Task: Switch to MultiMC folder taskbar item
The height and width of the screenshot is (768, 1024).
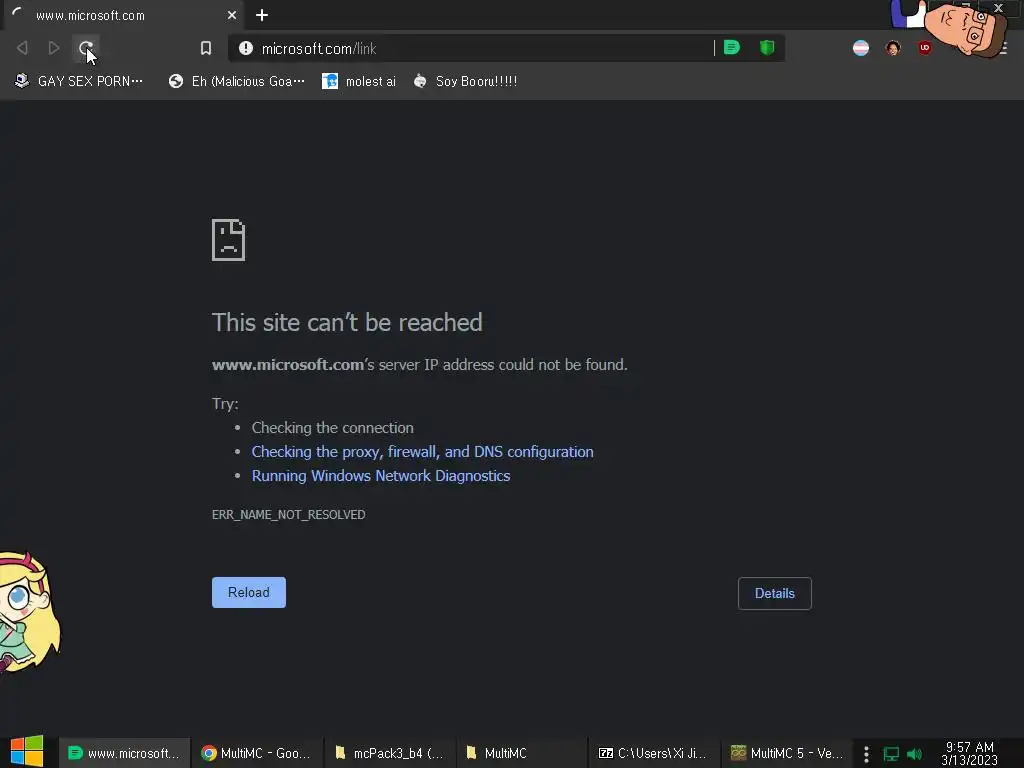Action: click(x=522, y=753)
